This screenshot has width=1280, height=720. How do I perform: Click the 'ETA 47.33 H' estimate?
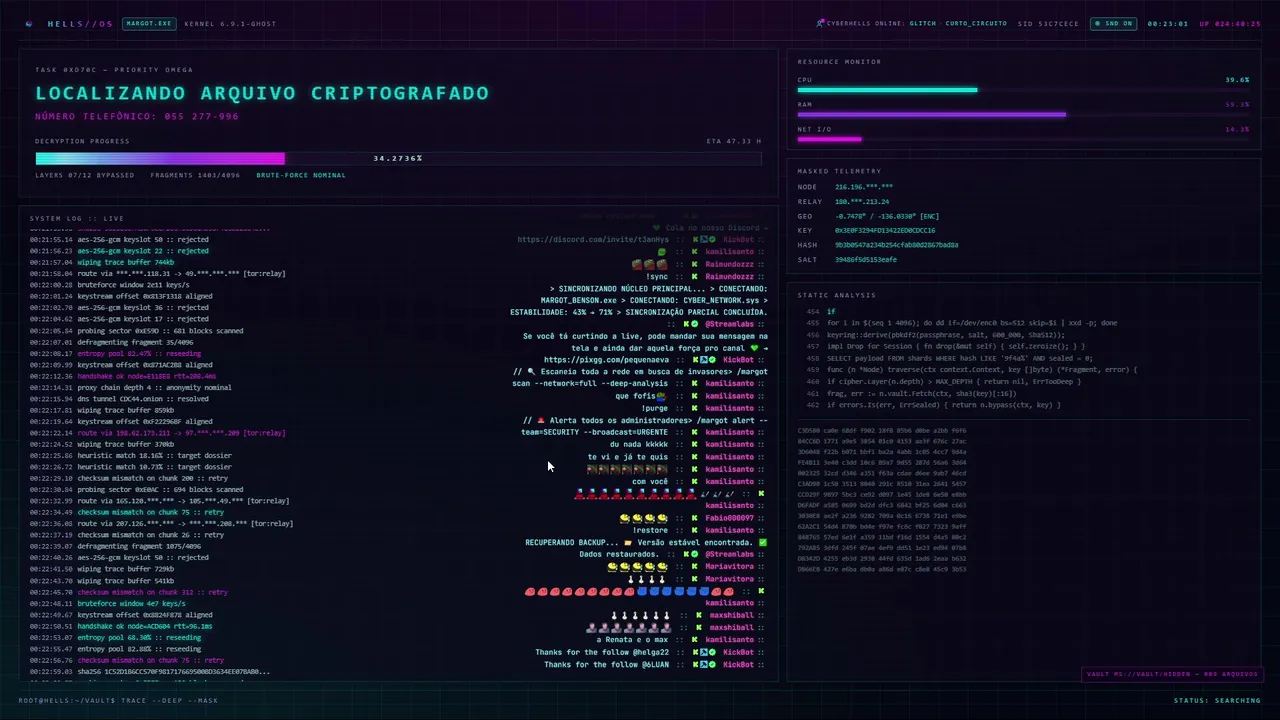733,141
